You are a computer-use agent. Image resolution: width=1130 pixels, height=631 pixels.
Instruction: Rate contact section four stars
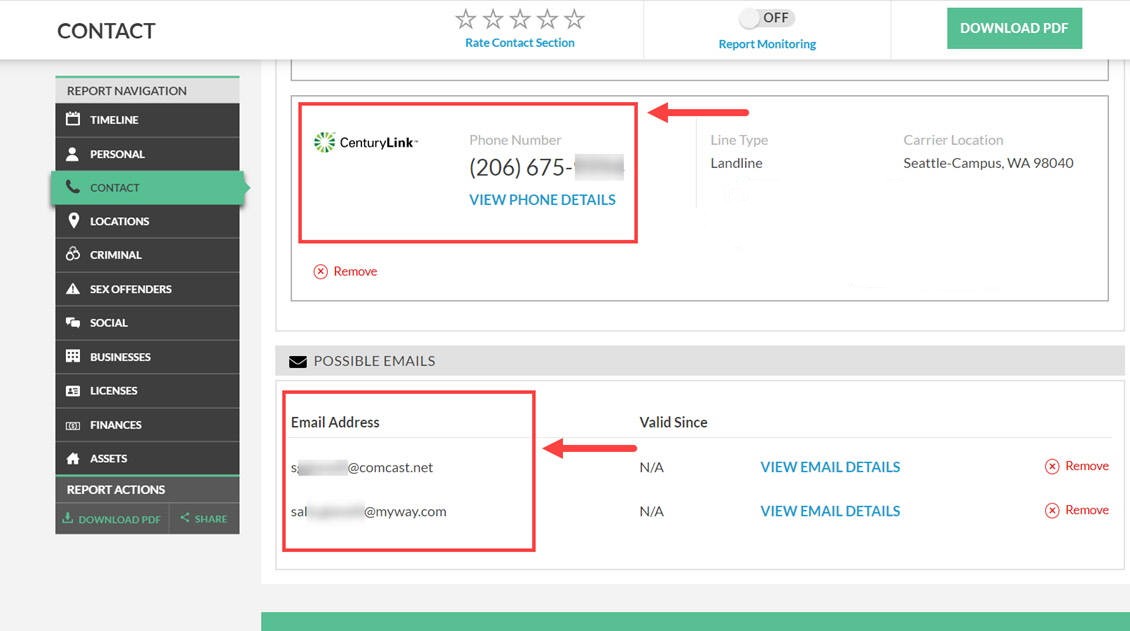pyautogui.click(x=547, y=19)
